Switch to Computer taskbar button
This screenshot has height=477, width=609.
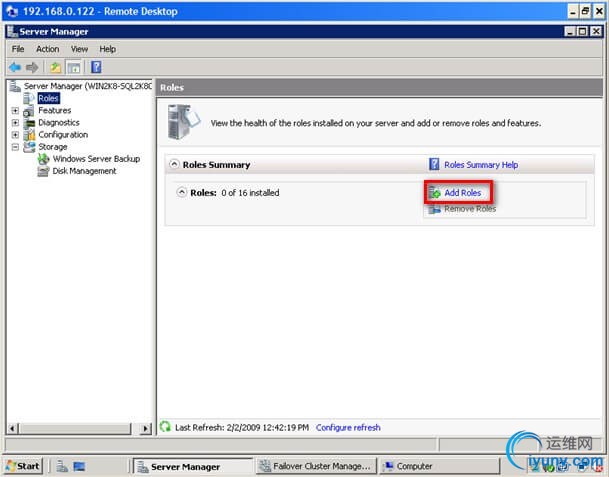(x=439, y=466)
